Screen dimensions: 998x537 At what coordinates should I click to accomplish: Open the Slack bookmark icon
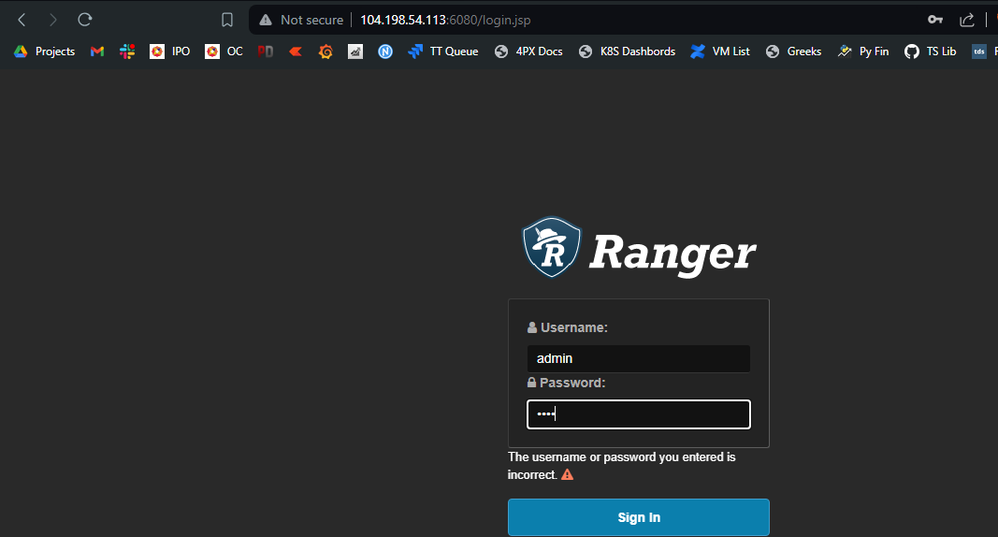(127, 52)
